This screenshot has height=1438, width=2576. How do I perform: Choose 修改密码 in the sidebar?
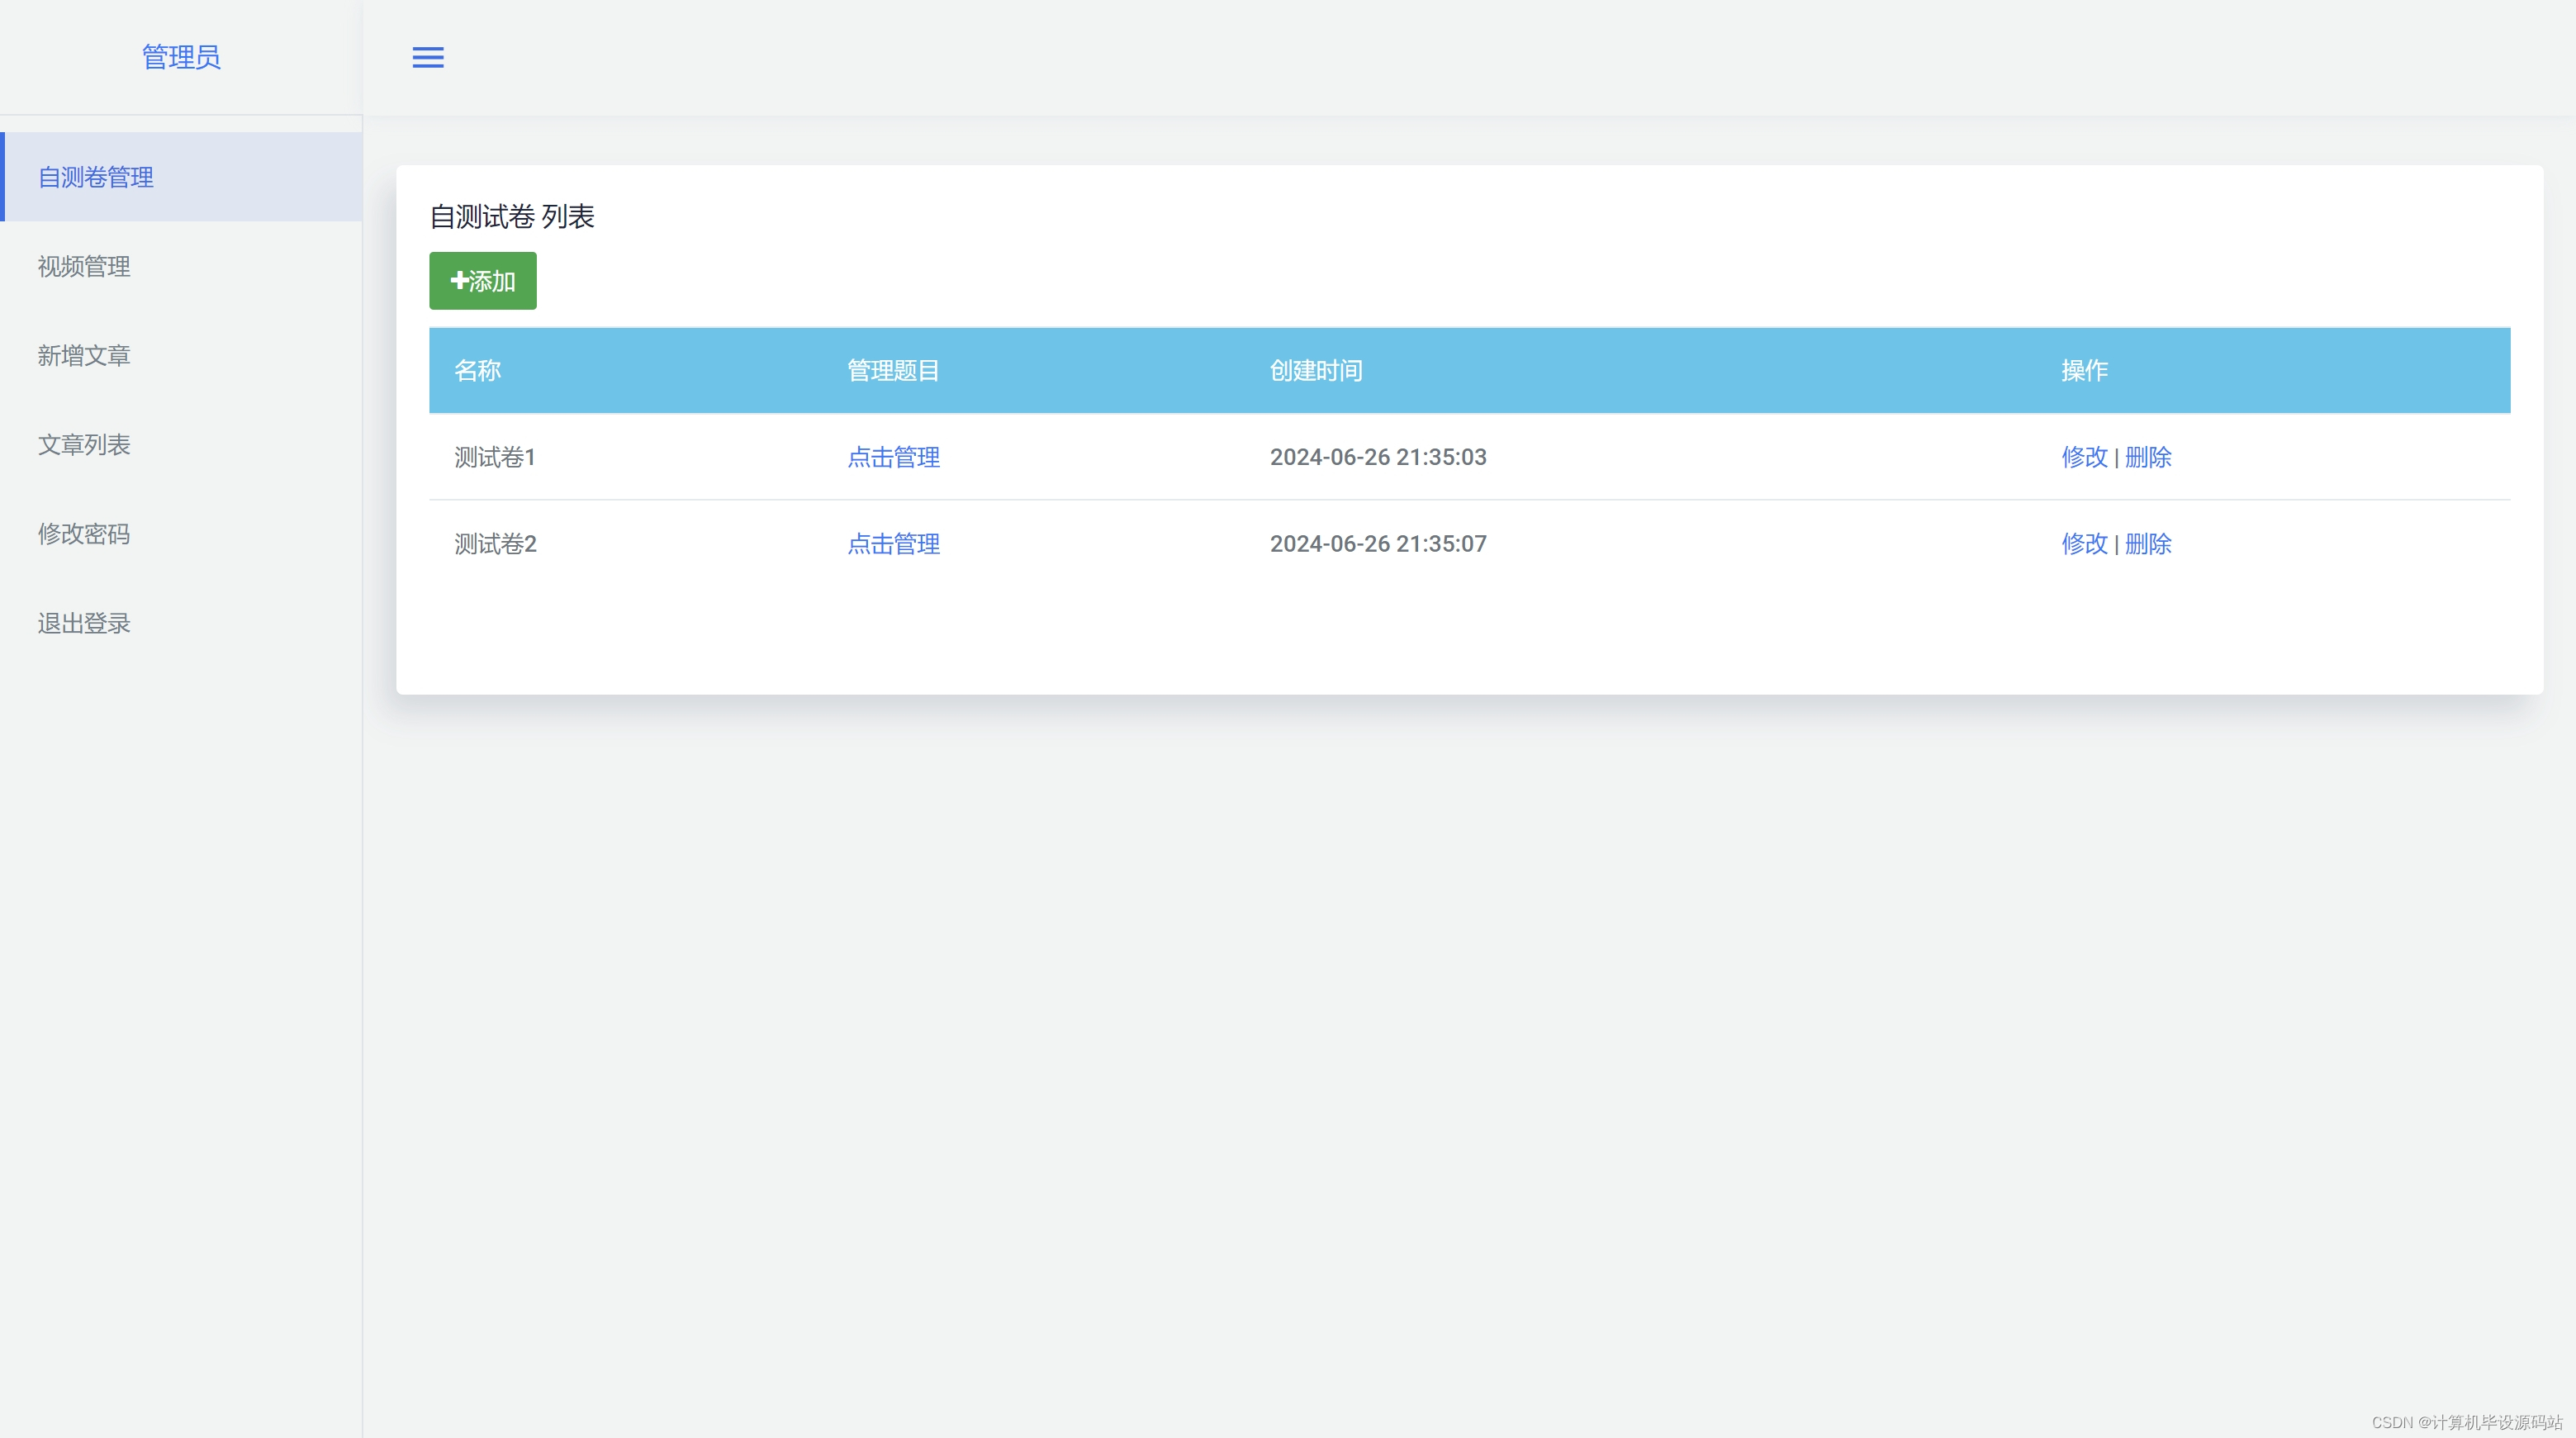point(84,533)
